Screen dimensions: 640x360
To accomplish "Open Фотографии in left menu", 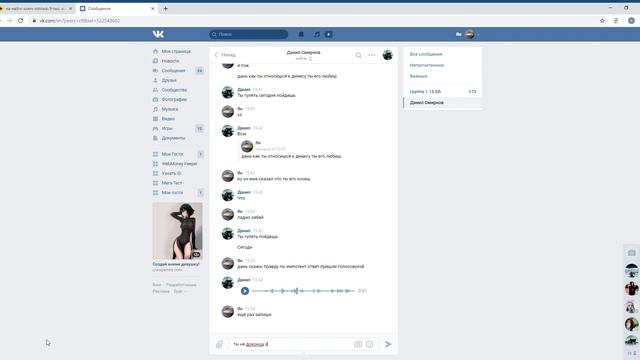I will coord(174,100).
